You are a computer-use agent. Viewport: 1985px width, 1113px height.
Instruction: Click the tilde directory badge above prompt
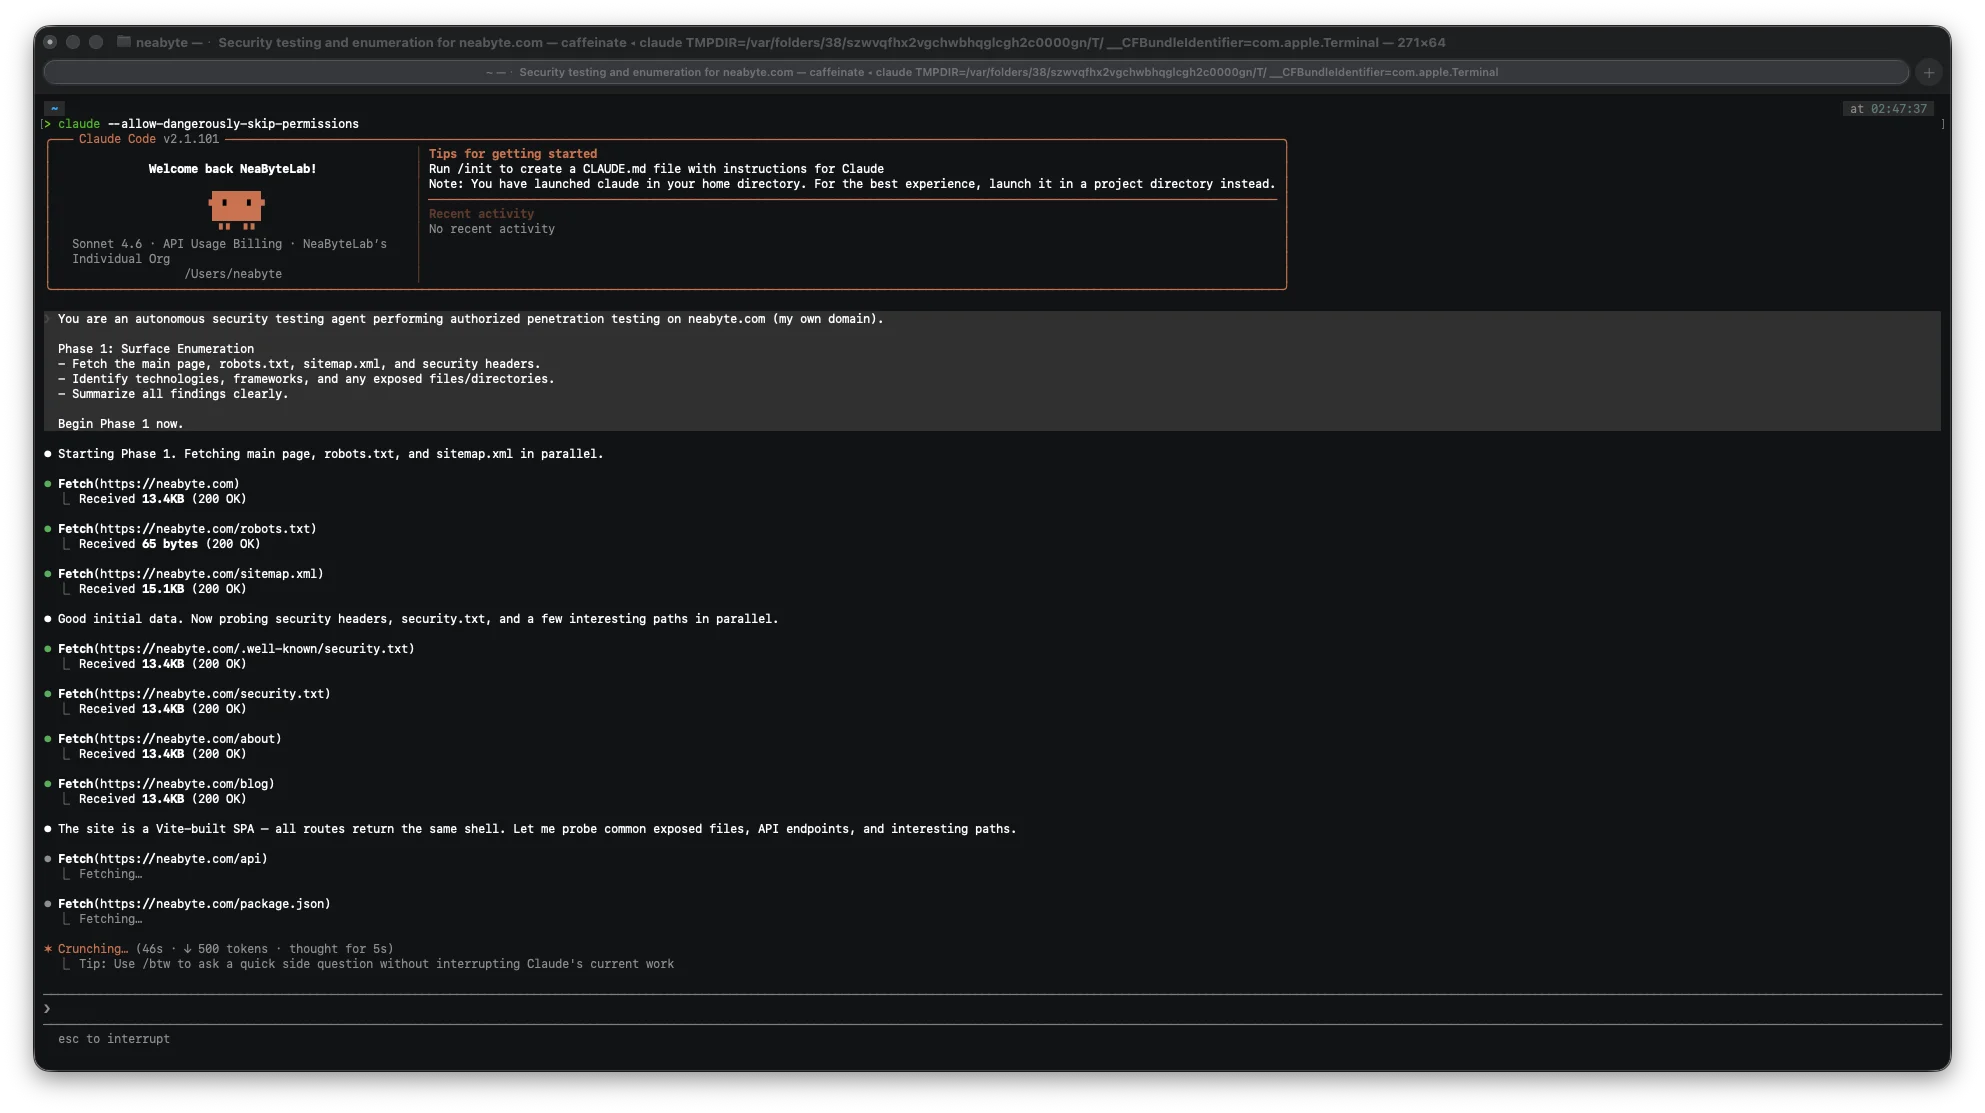point(55,108)
